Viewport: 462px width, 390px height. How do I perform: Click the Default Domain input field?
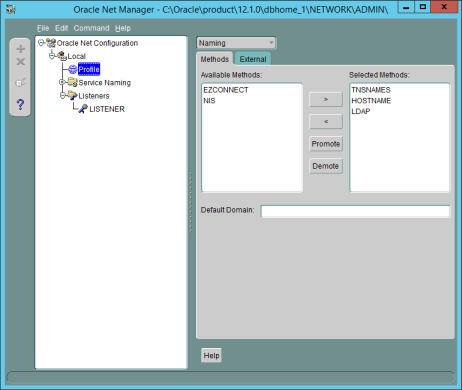pyautogui.click(x=355, y=211)
